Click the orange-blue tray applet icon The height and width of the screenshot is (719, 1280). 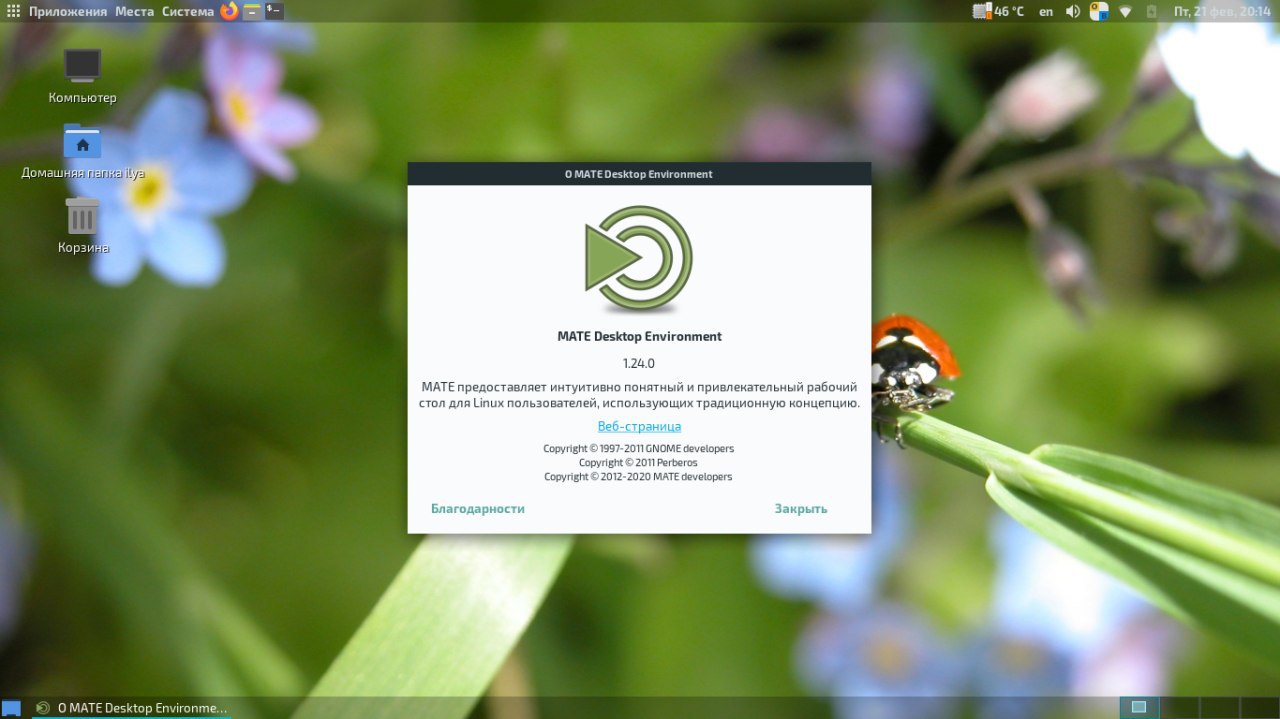pos(1099,11)
